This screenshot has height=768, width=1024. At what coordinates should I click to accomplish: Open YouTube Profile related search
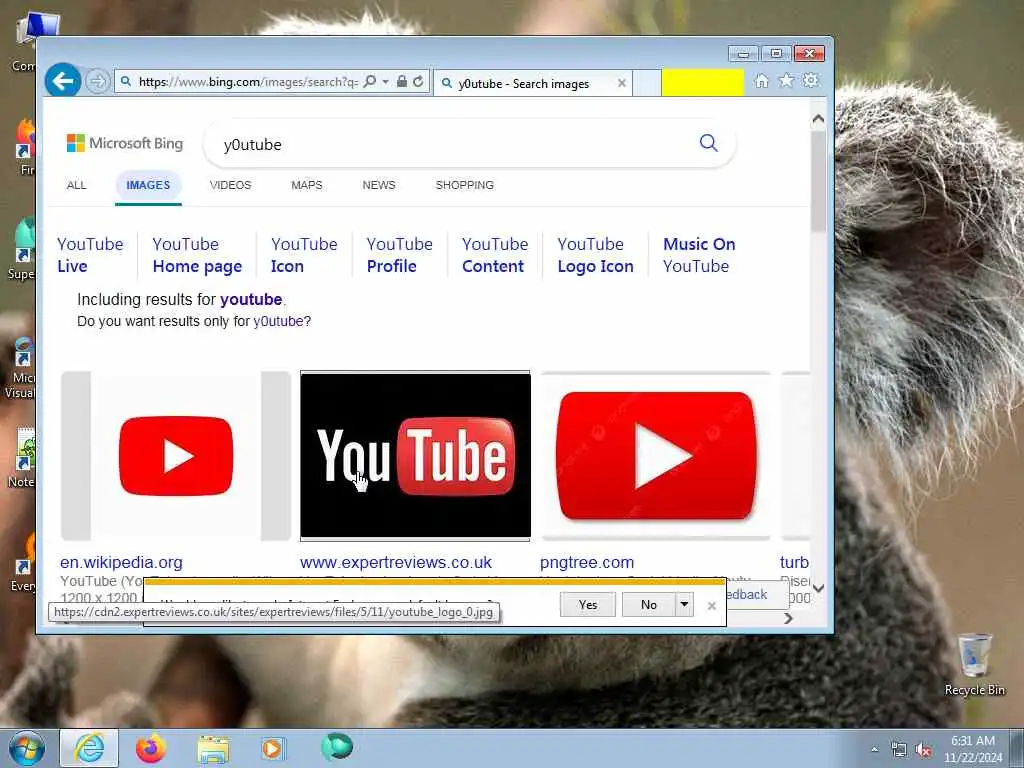pyautogui.click(x=400, y=255)
